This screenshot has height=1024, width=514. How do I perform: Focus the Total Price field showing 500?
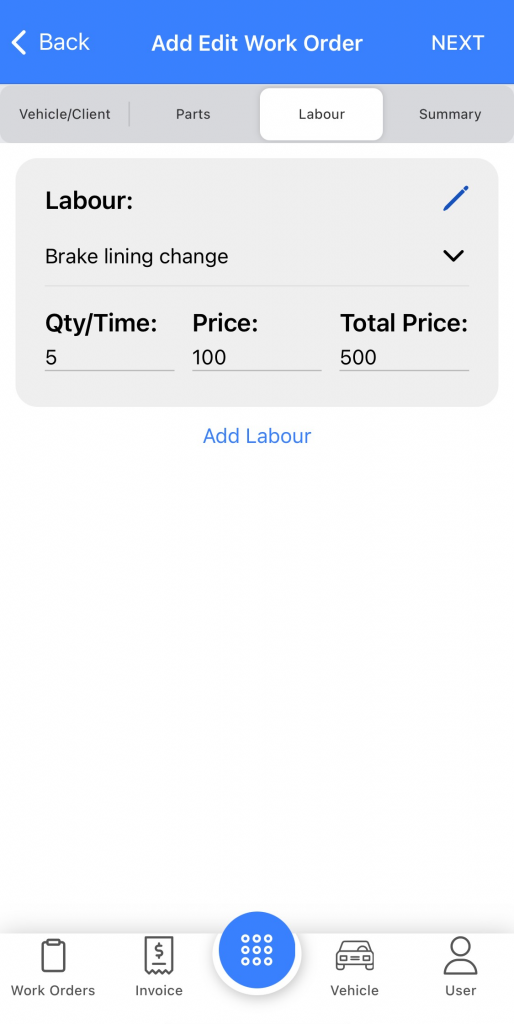coord(404,358)
